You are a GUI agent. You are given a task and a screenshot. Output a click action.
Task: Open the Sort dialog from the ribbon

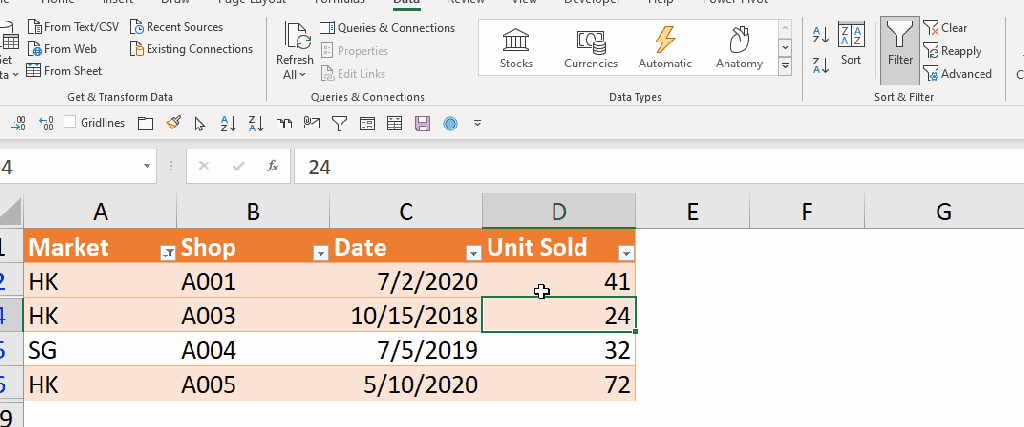point(851,45)
